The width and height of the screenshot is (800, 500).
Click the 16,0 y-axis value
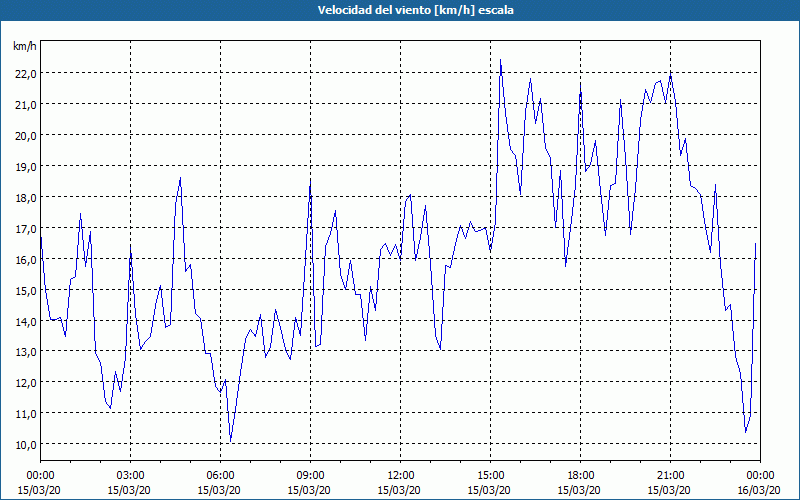click(x=27, y=259)
